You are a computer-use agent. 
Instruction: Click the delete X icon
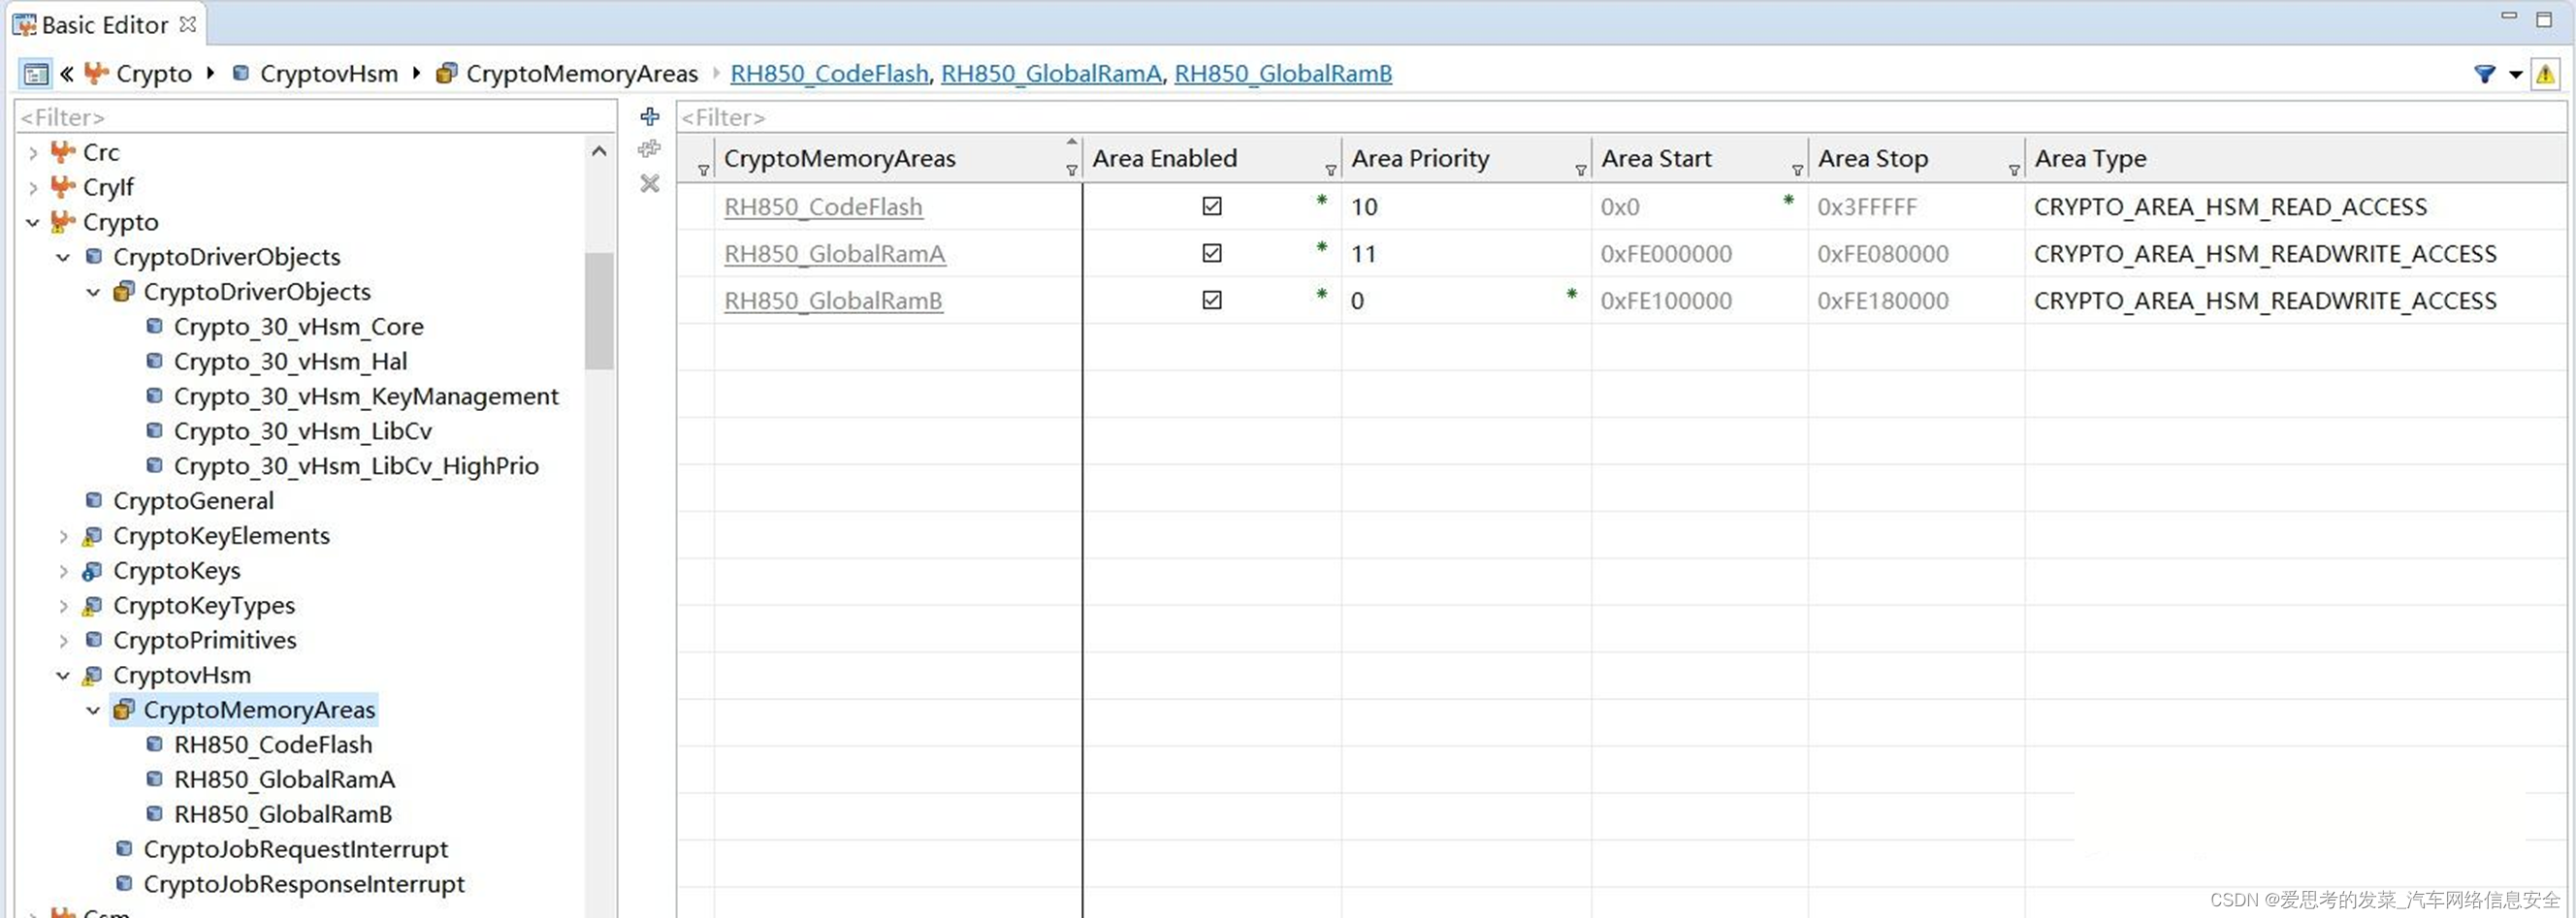(x=650, y=183)
